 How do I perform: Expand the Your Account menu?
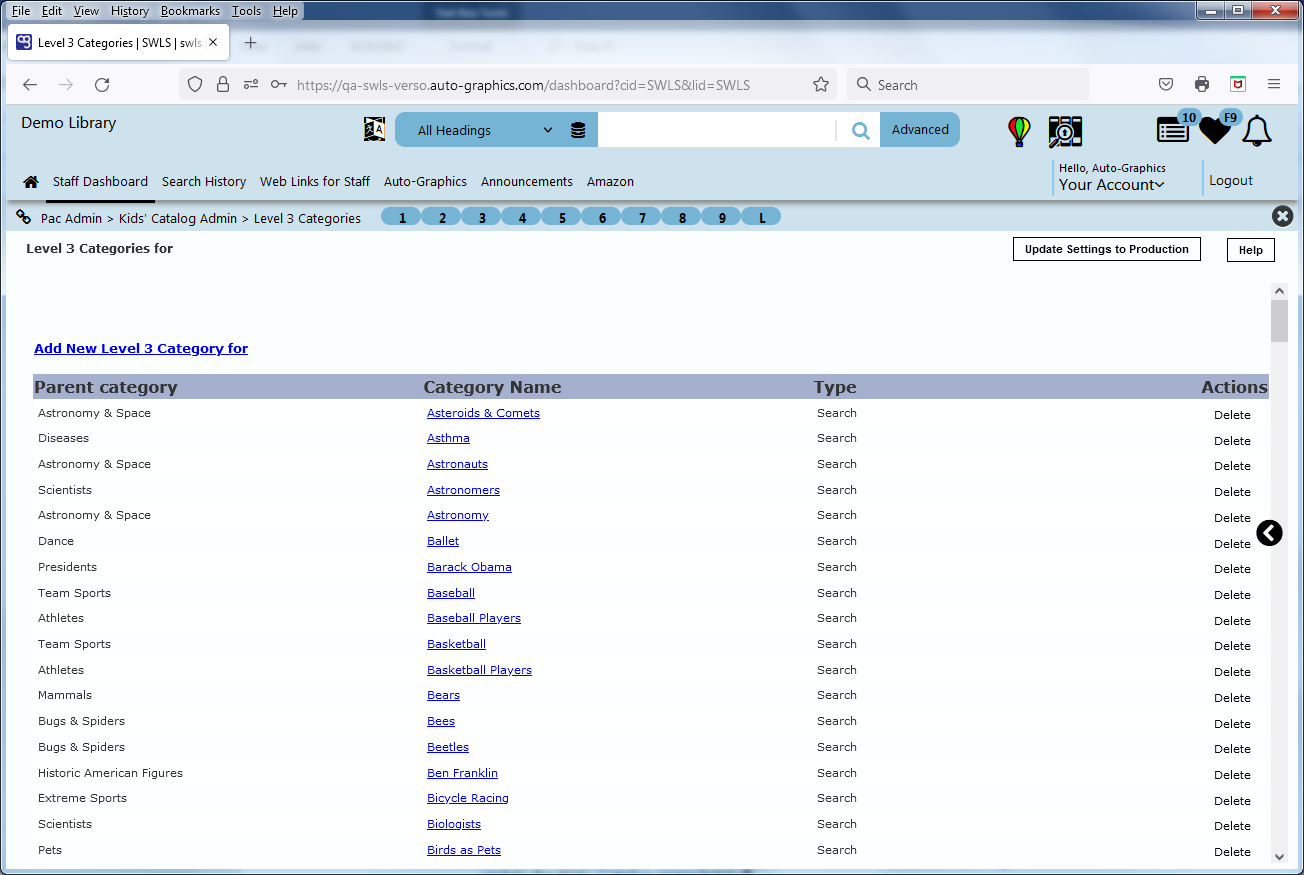[1111, 185]
